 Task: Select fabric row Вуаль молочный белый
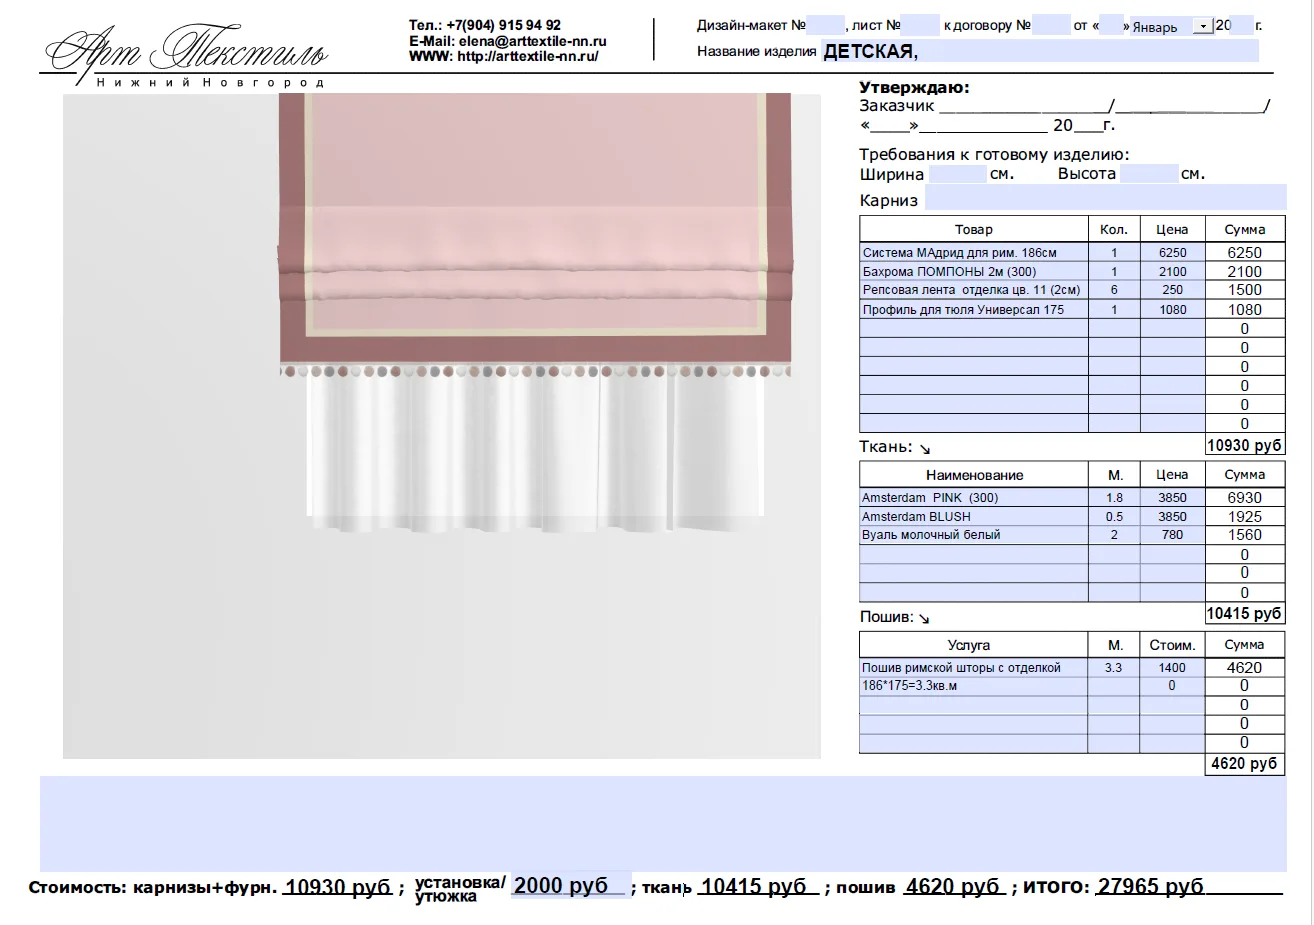(x=973, y=535)
